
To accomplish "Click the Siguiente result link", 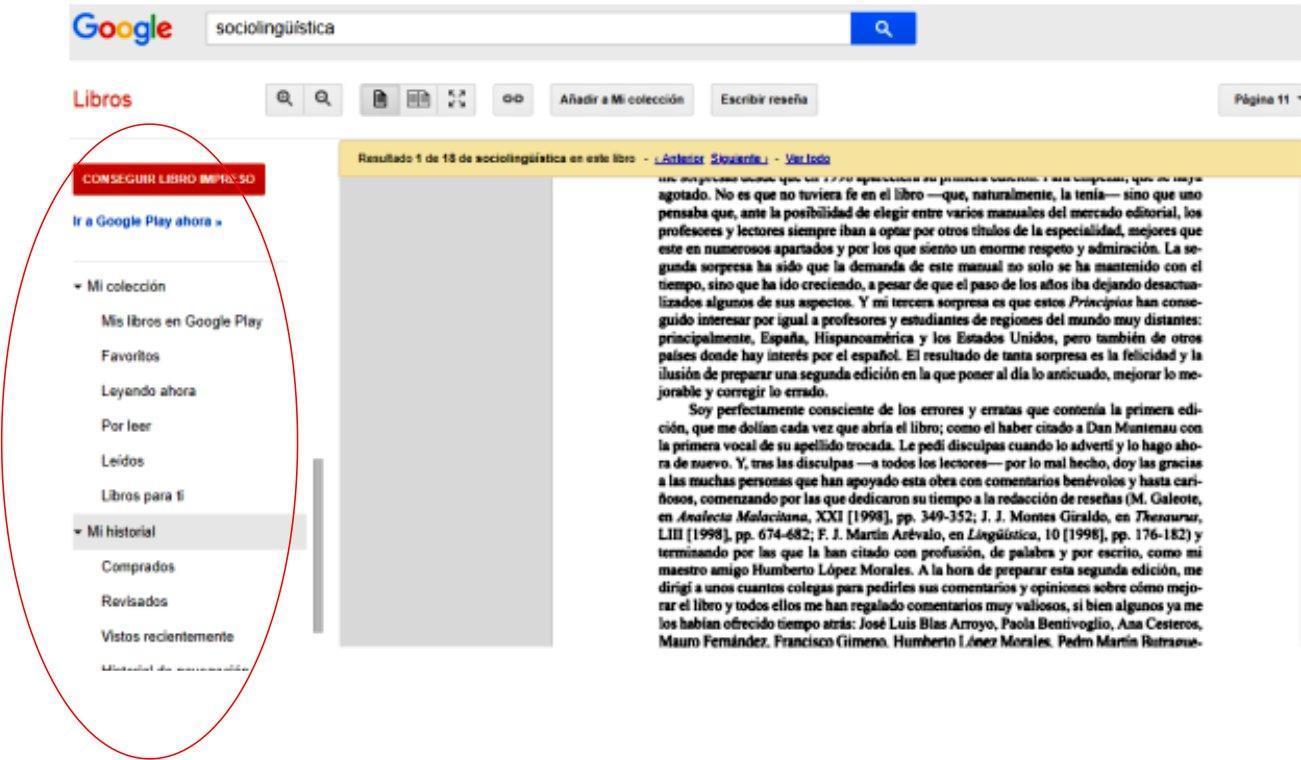I will tap(739, 159).
